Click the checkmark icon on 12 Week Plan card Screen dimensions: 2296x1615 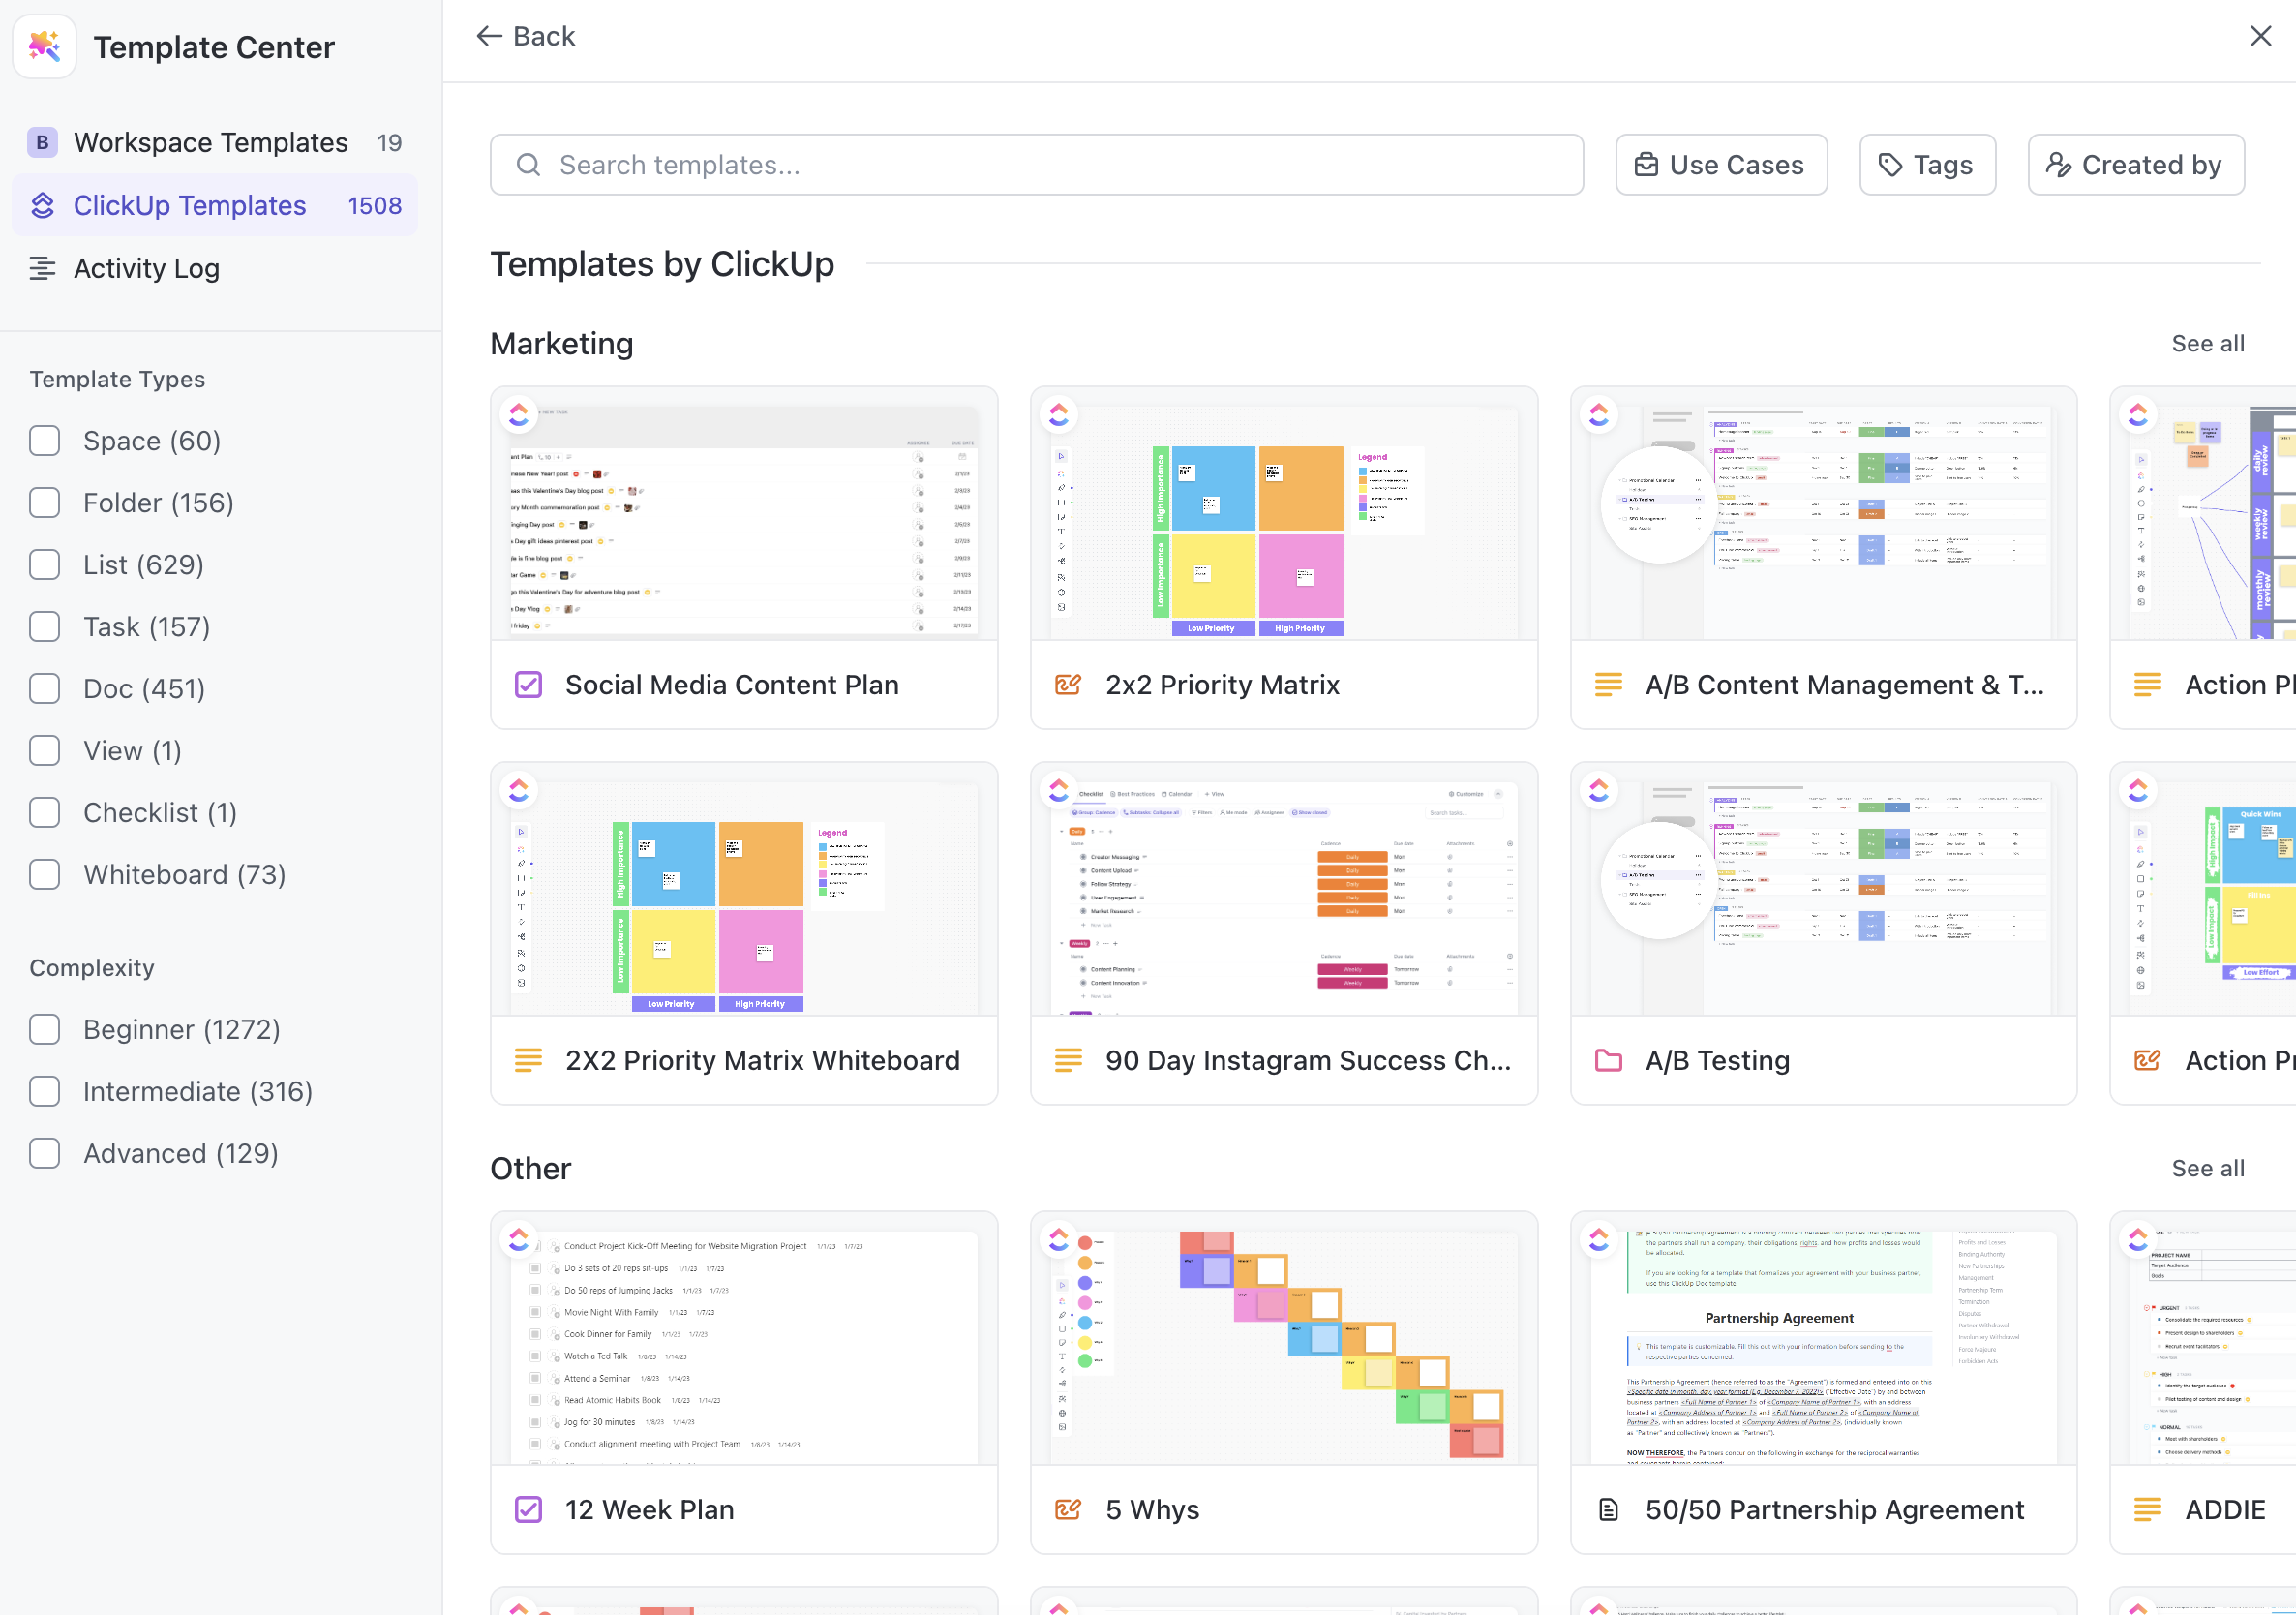(527, 1509)
